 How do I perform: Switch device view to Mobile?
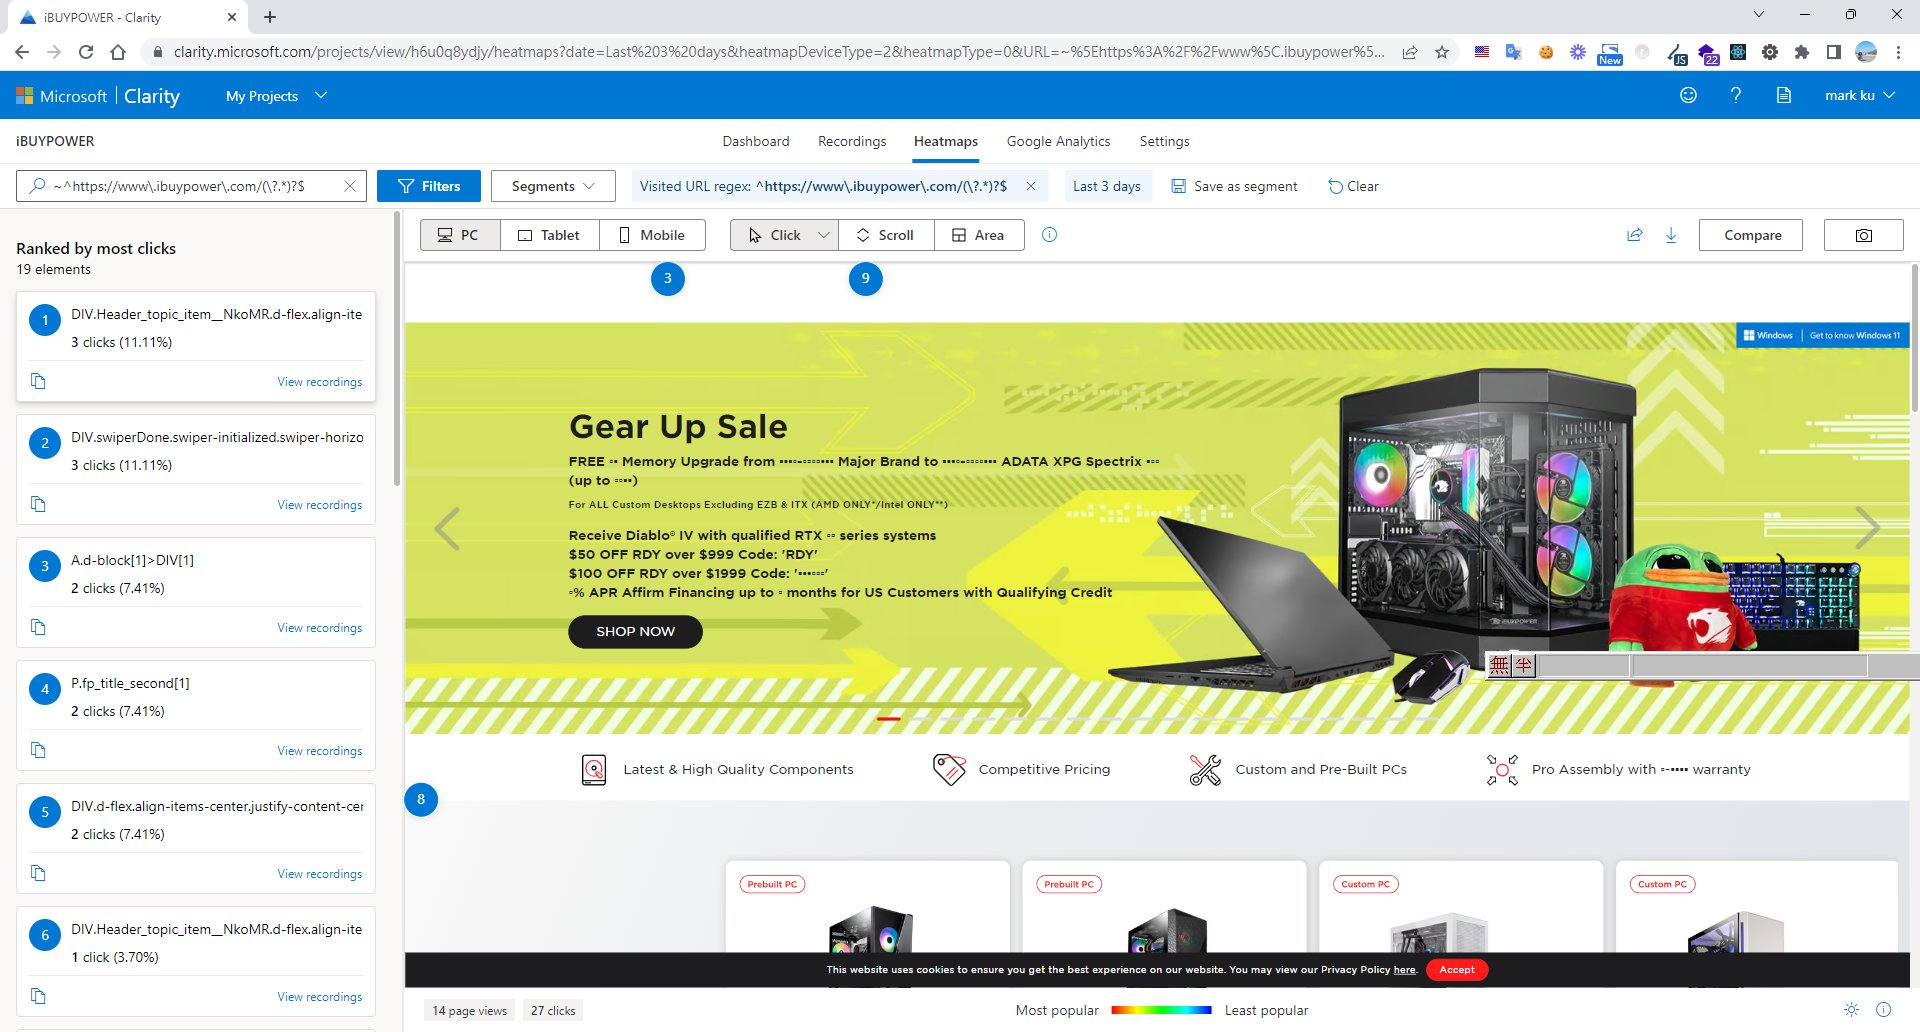coord(652,235)
